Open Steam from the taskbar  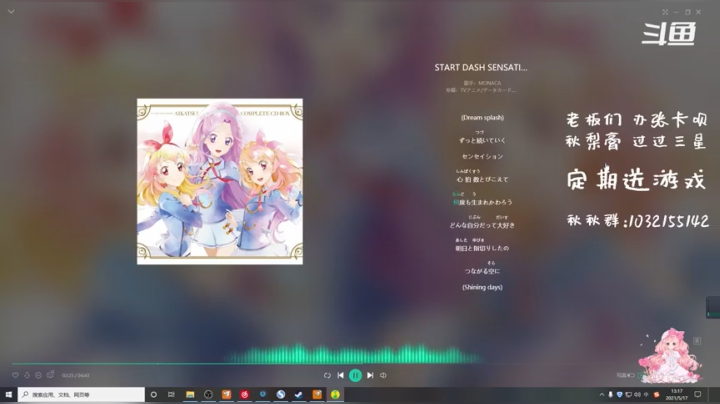(299, 394)
